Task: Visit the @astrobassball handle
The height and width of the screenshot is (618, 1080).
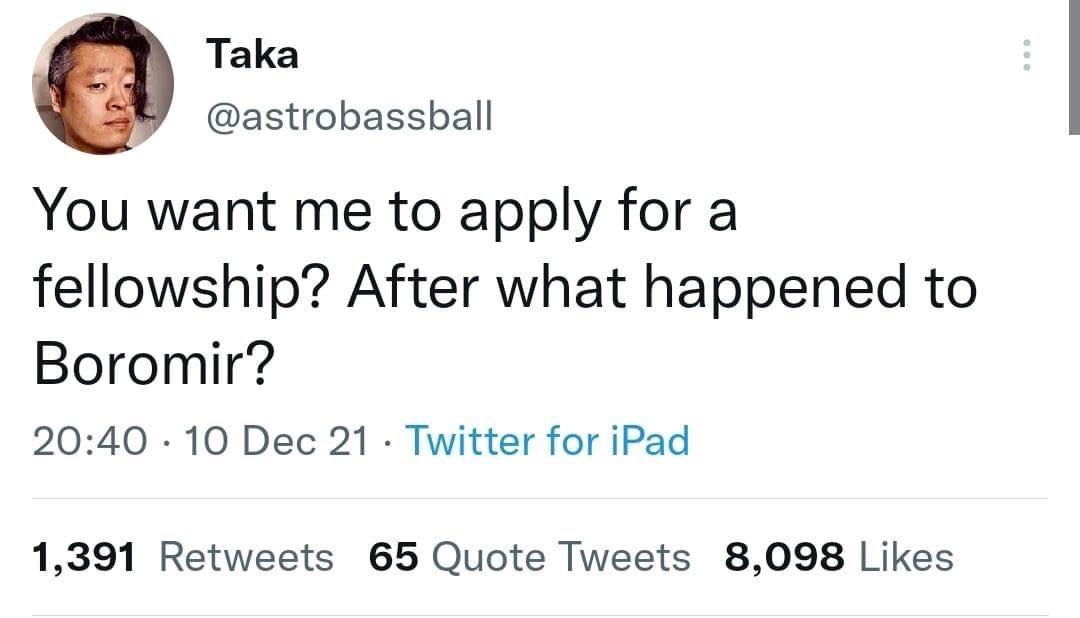Action: coord(349,117)
